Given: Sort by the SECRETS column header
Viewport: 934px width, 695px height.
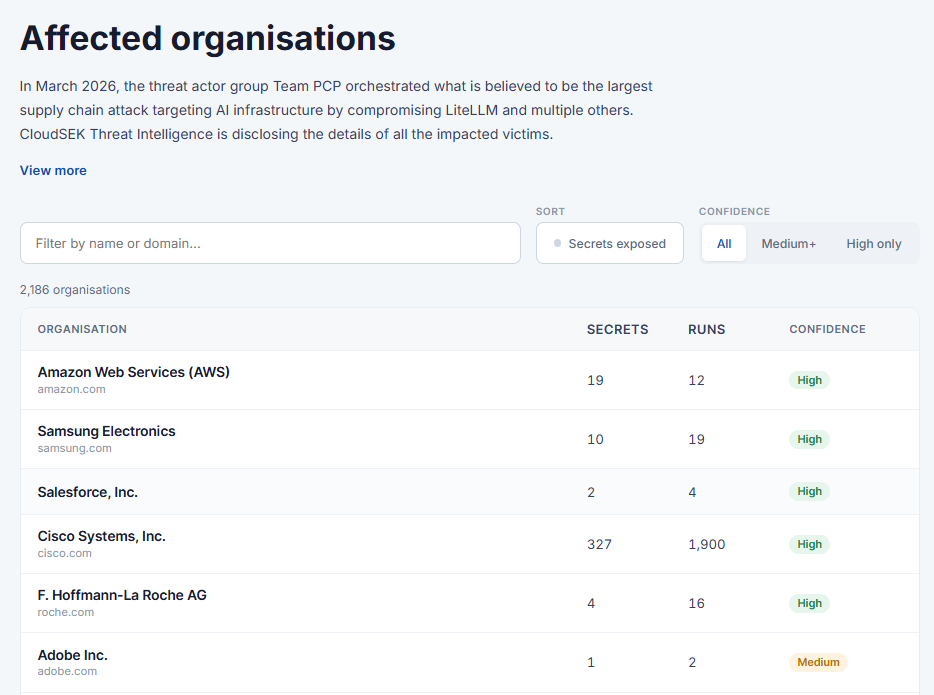Looking at the screenshot, I should pyautogui.click(x=617, y=329).
